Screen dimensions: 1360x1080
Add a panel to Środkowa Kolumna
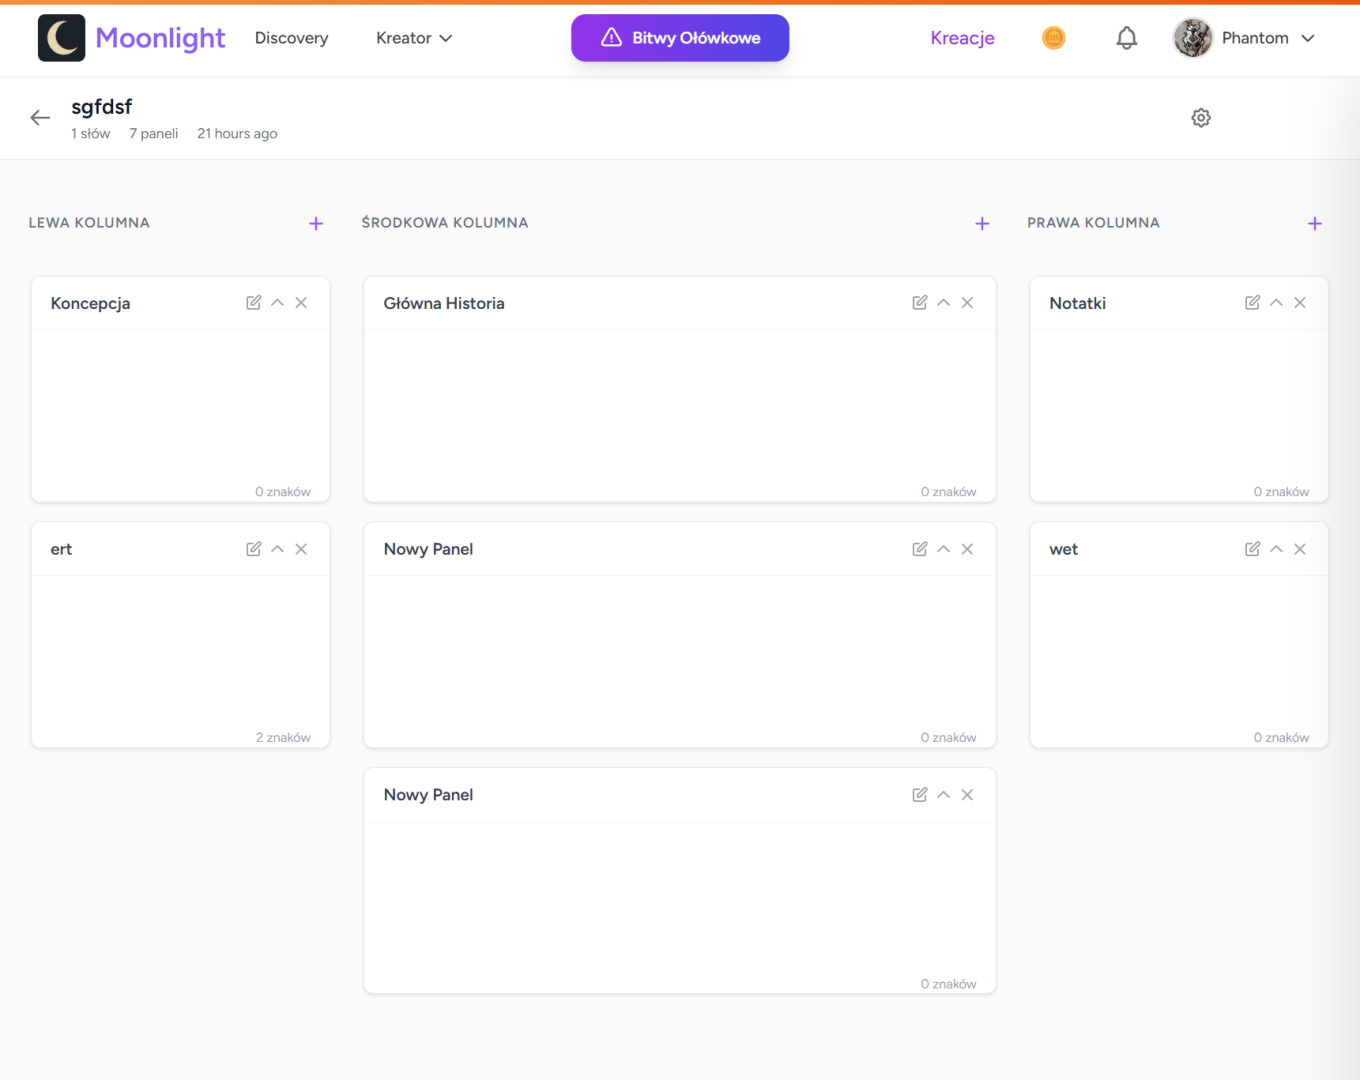point(982,224)
